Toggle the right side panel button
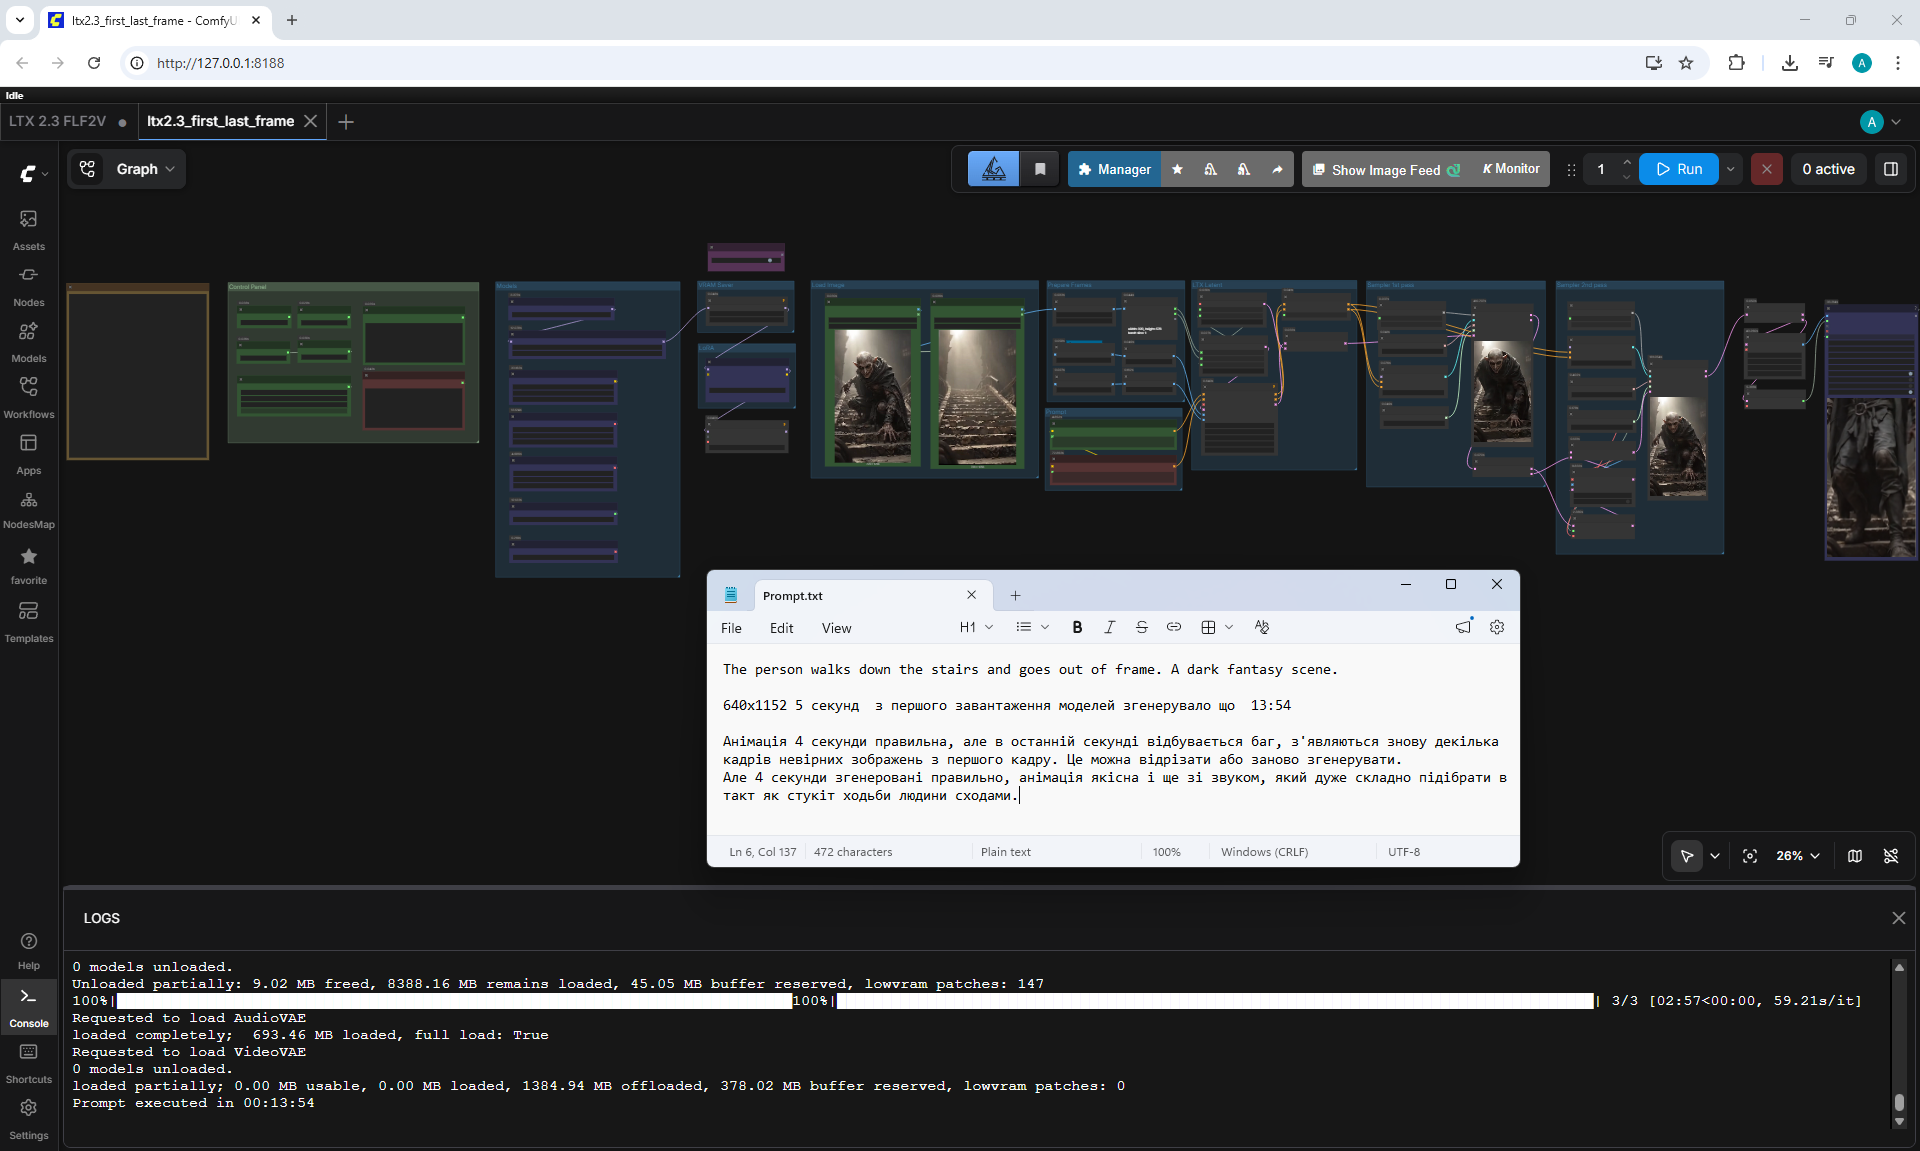The width and height of the screenshot is (1920, 1151). pos(1891,169)
